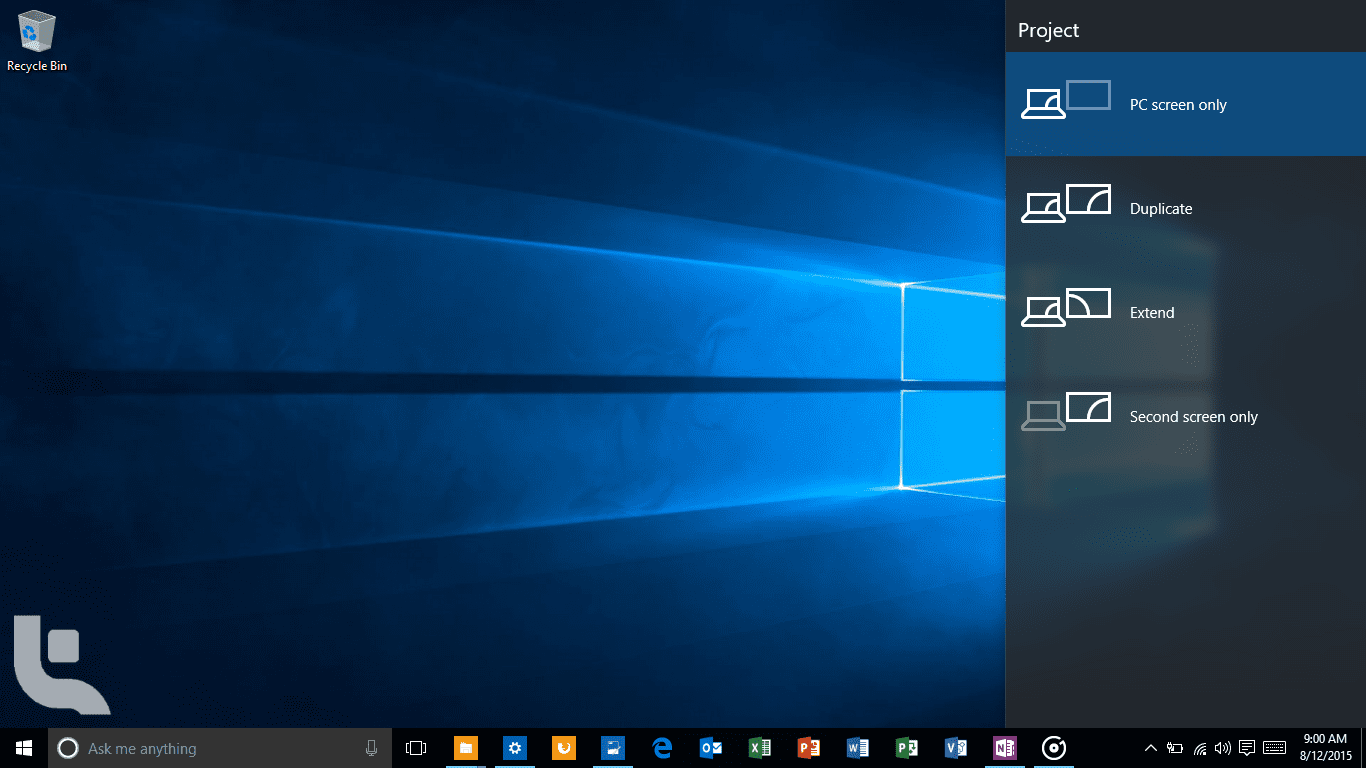Image resolution: width=1366 pixels, height=768 pixels.
Task: Choose Duplicate in the Project panel
Action: point(1185,208)
